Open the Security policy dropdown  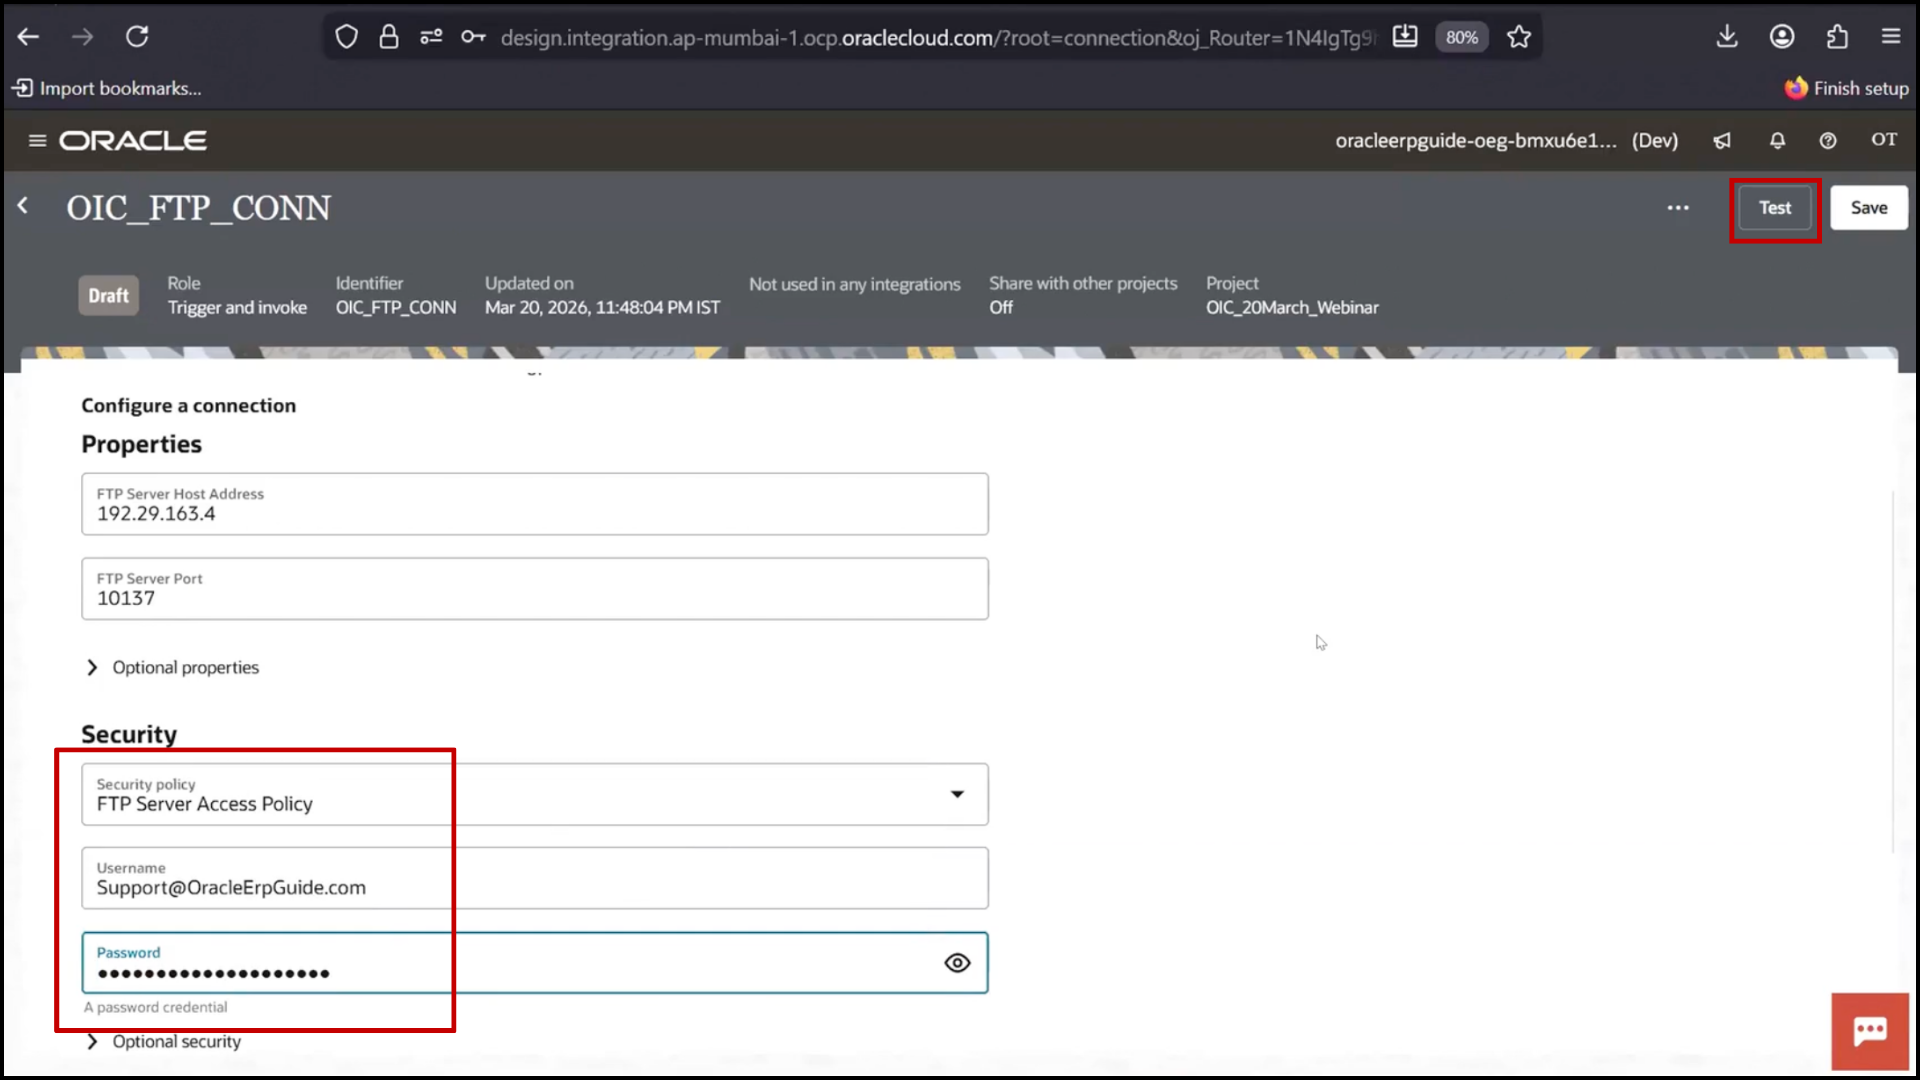click(x=535, y=794)
